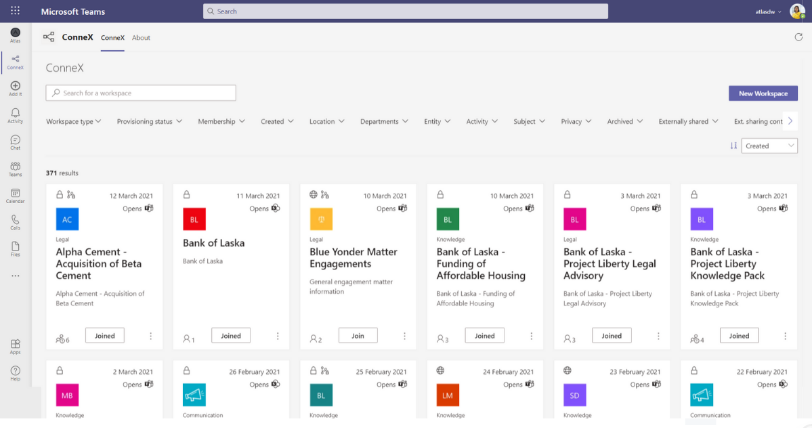Select ConneX app in left sidebar

click(15, 62)
